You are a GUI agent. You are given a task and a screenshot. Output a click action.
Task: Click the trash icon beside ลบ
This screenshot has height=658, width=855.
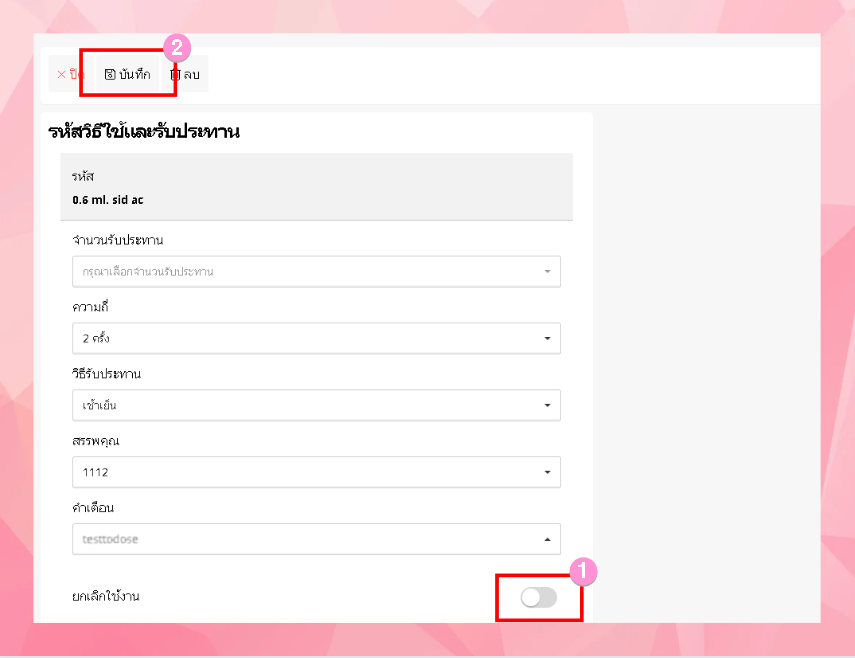click(175, 75)
